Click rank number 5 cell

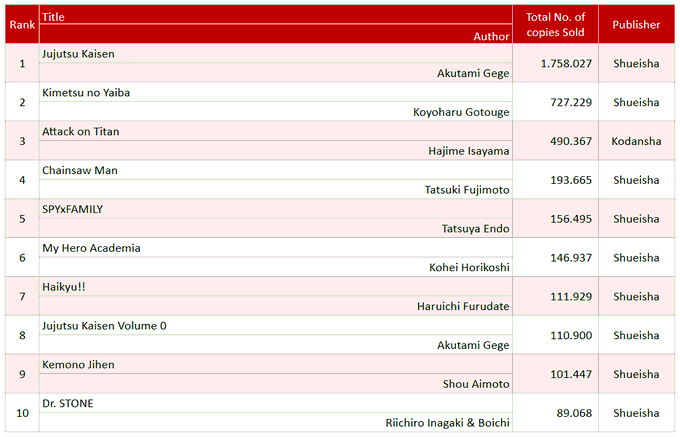coord(22,218)
